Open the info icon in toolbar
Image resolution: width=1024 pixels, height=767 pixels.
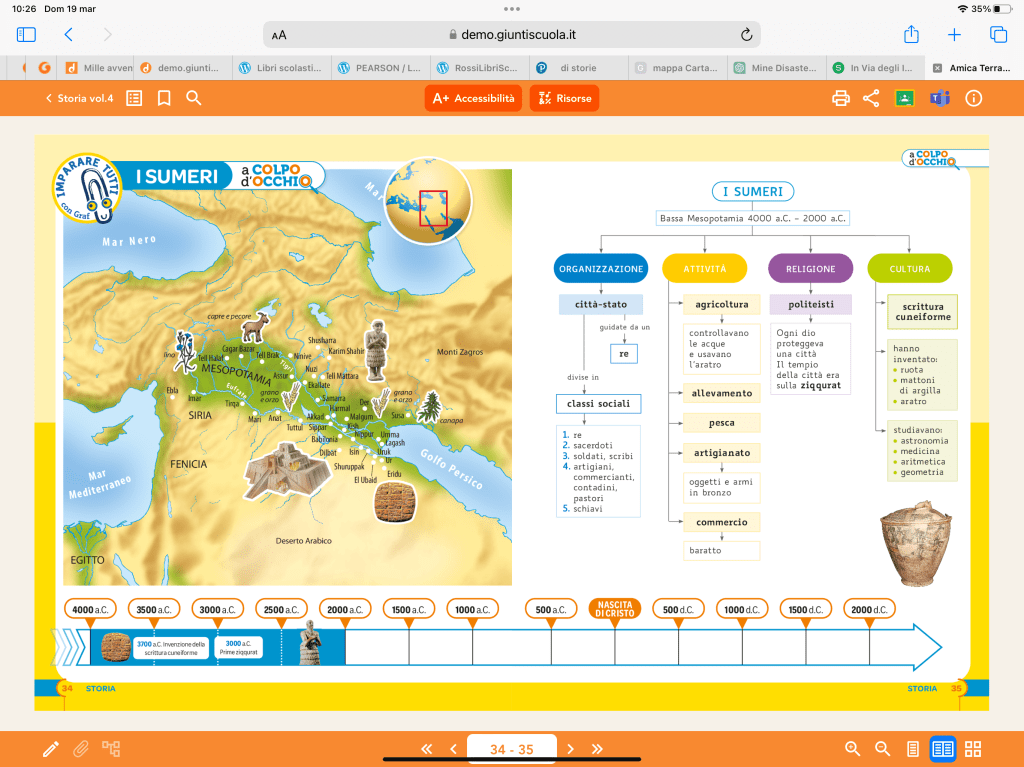coord(973,98)
